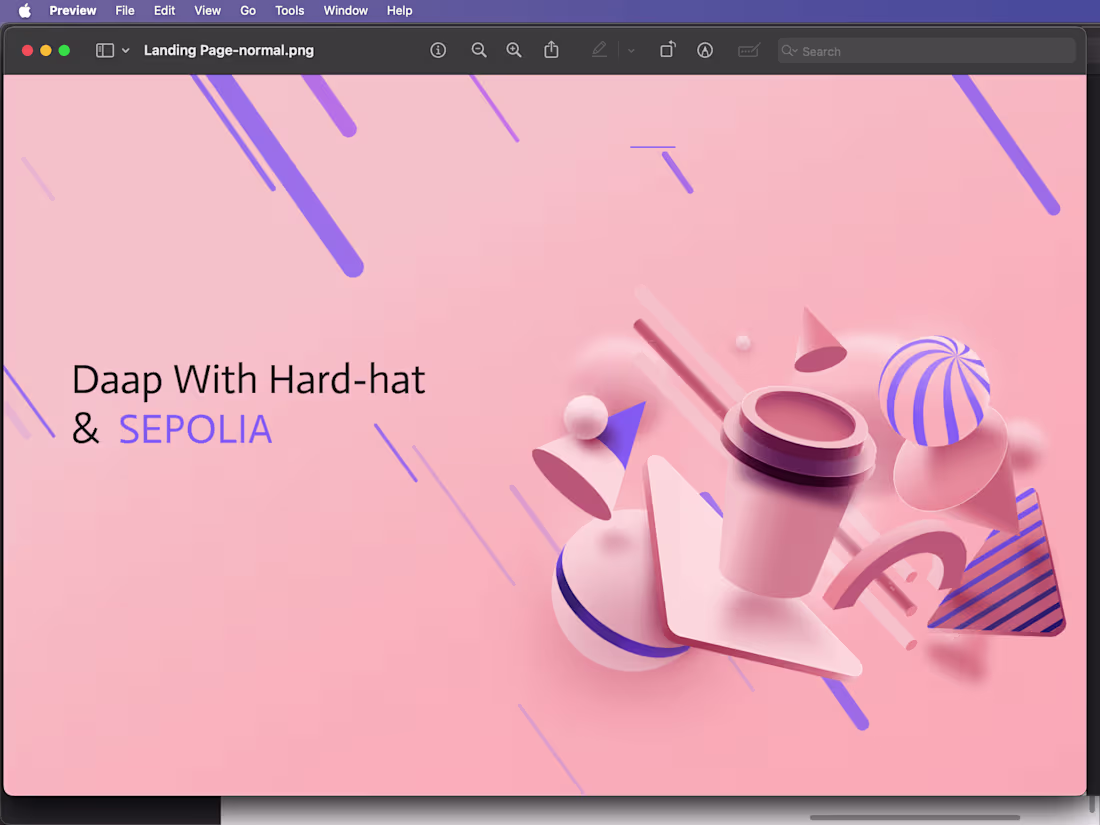Toggle the Markup pencil-in-circle tool
The image size is (1100, 825).
coord(705,50)
